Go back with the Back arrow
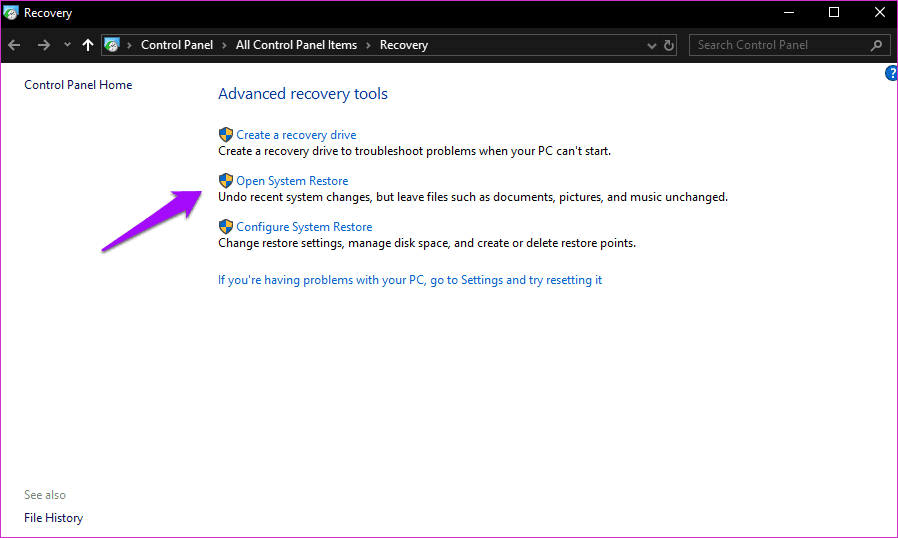This screenshot has height=538, width=898. 14,45
